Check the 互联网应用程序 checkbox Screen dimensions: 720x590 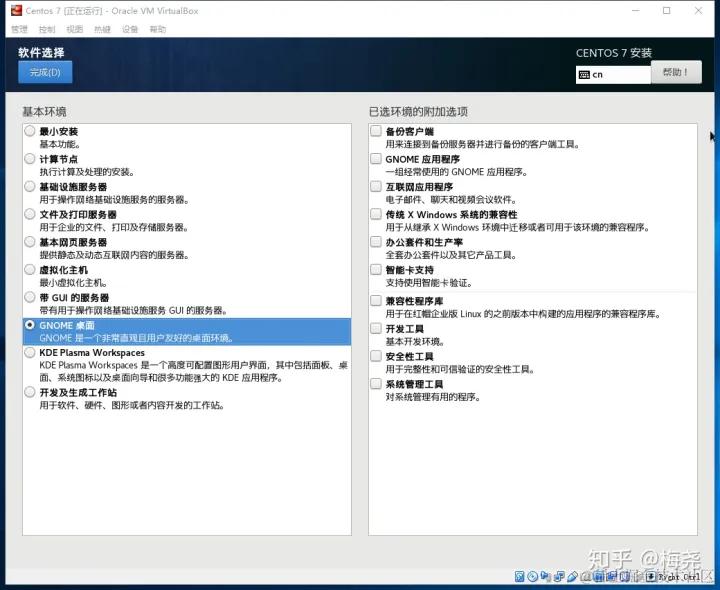tap(376, 186)
